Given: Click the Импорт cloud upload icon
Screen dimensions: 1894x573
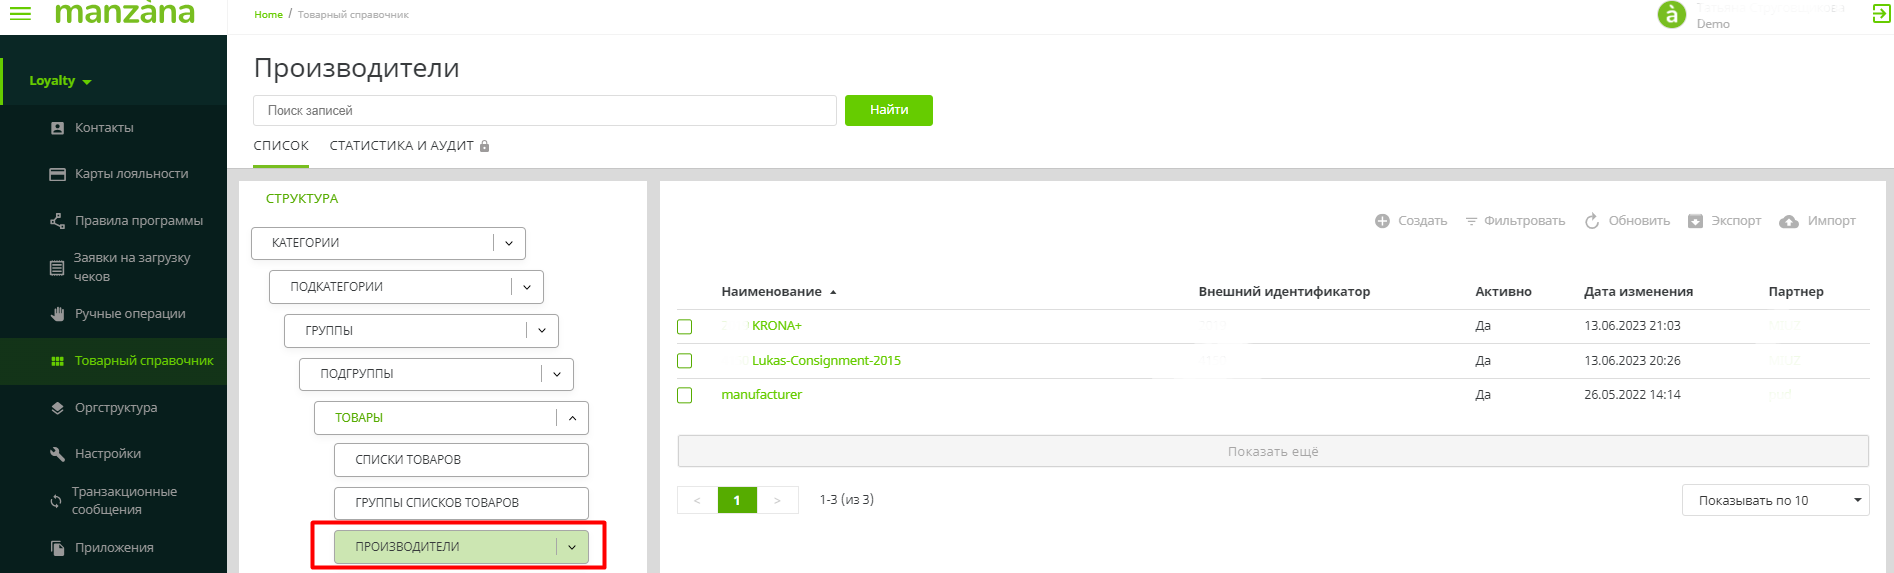Looking at the screenshot, I should [x=1789, y=221].
